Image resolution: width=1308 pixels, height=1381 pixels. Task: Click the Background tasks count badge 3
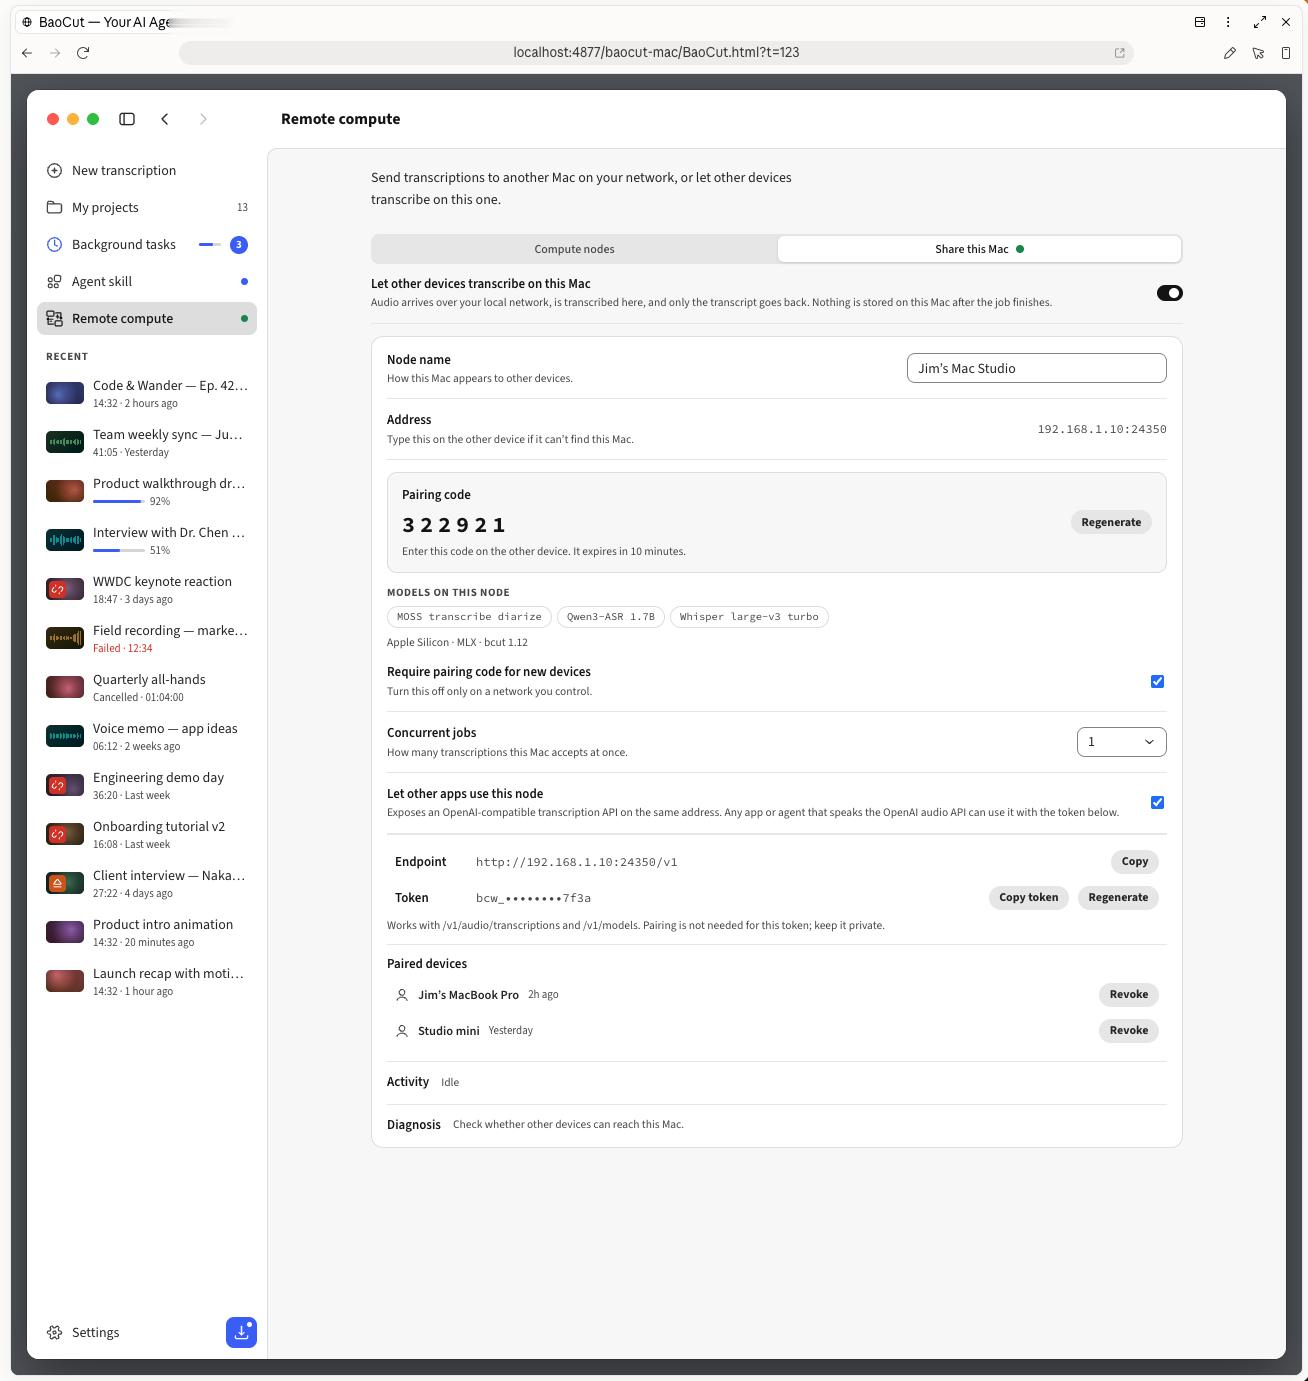(238, 244)
